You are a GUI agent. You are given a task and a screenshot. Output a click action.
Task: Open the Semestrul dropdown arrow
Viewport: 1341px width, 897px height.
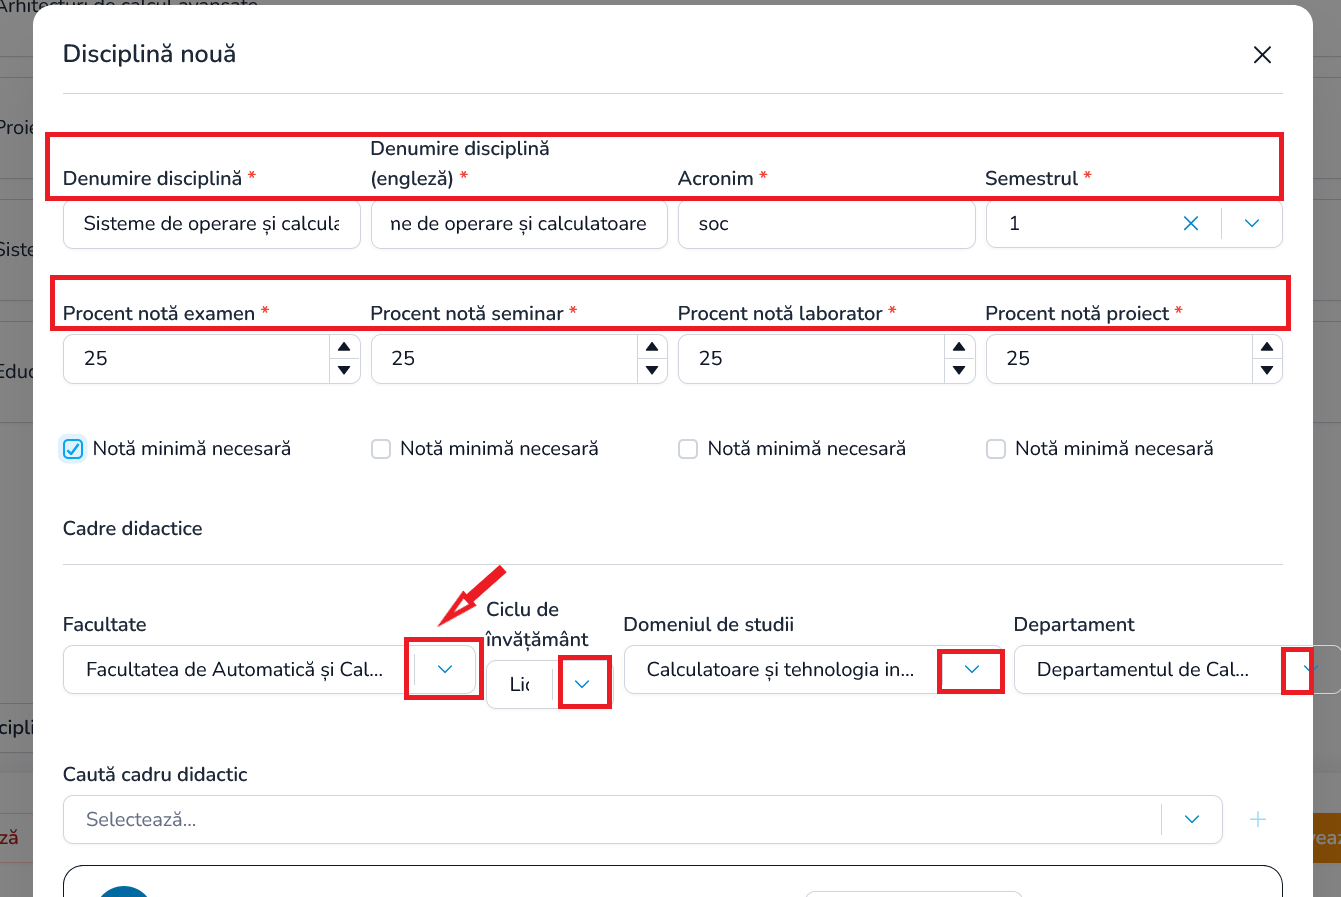click(x=1252, y=224)
